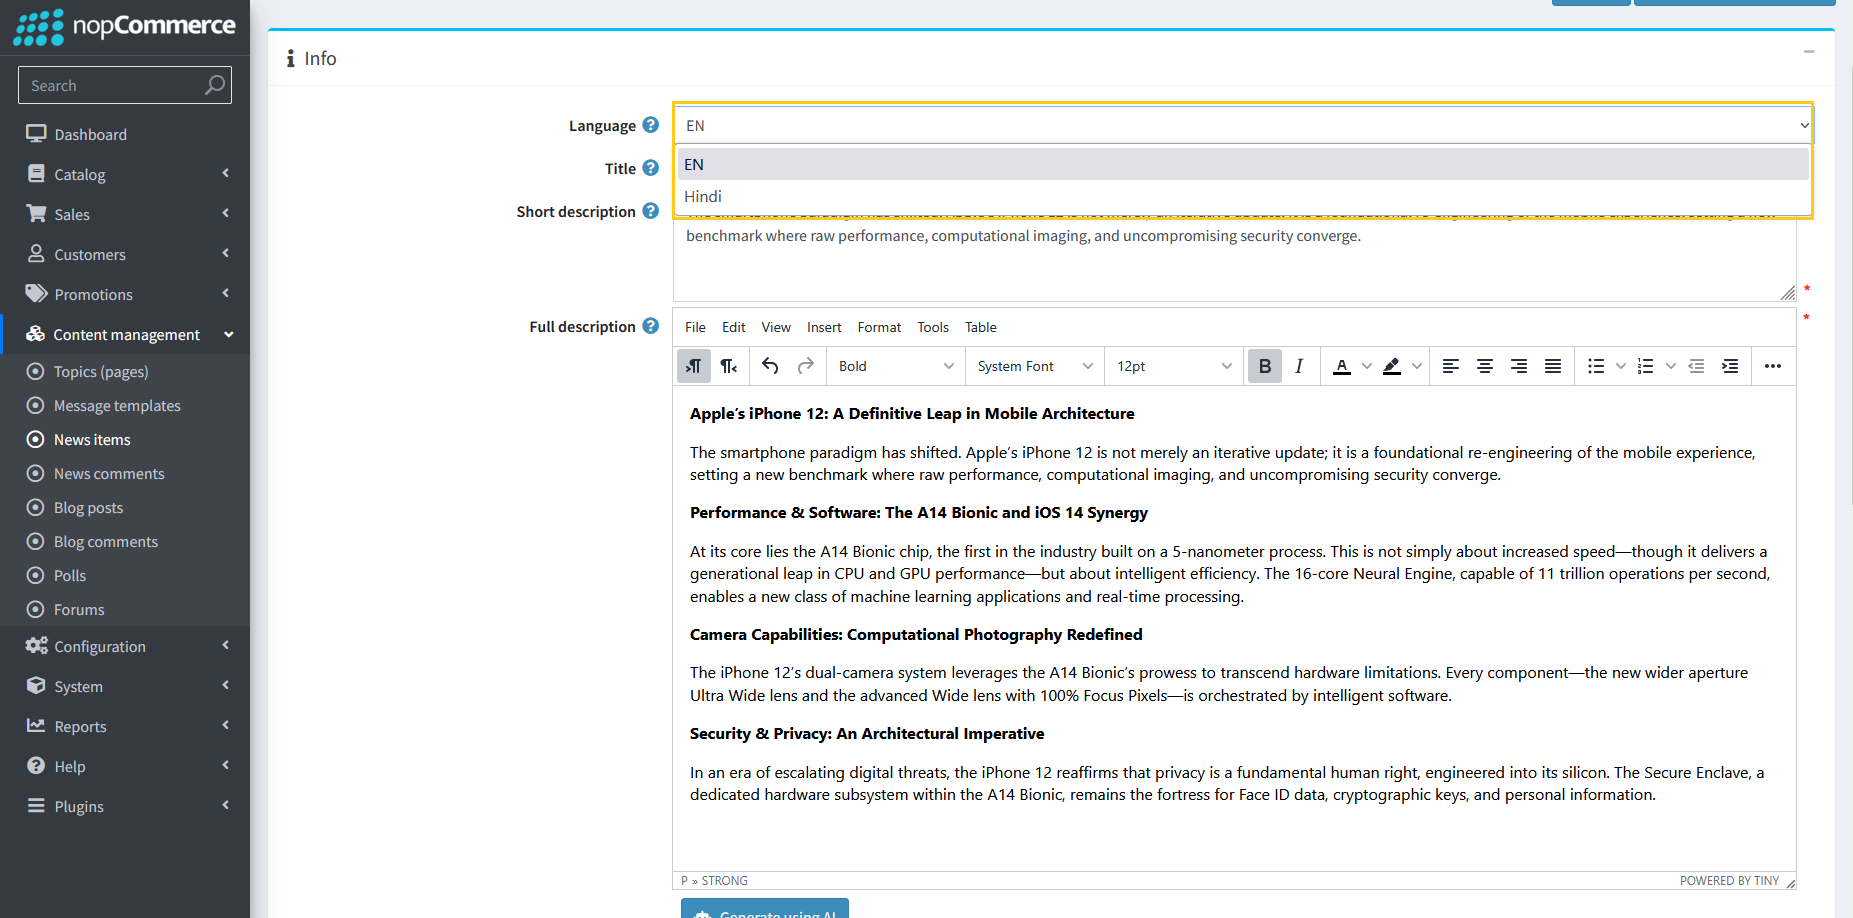Image resolution: width=1853 pixels, height=918 pixels.
Task: Open the 12pt font size dropdown
Action: (x=1172, y=366)
